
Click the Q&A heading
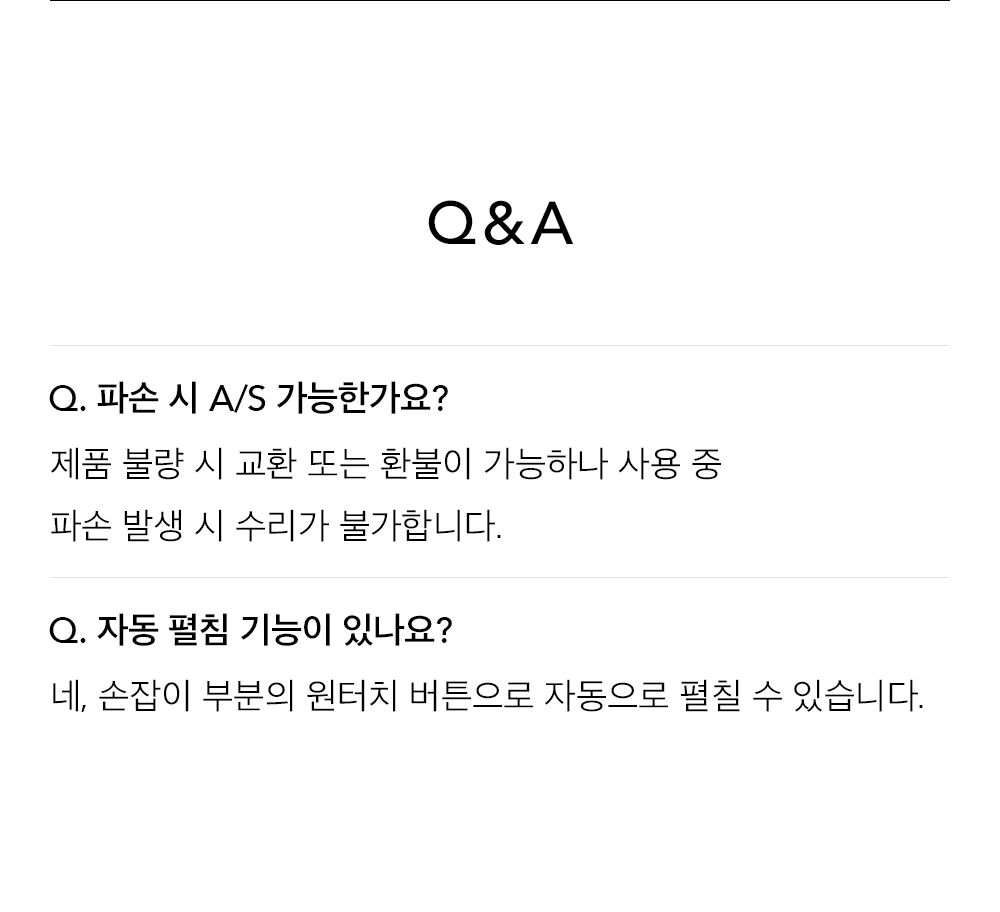[x=500, y=224]
